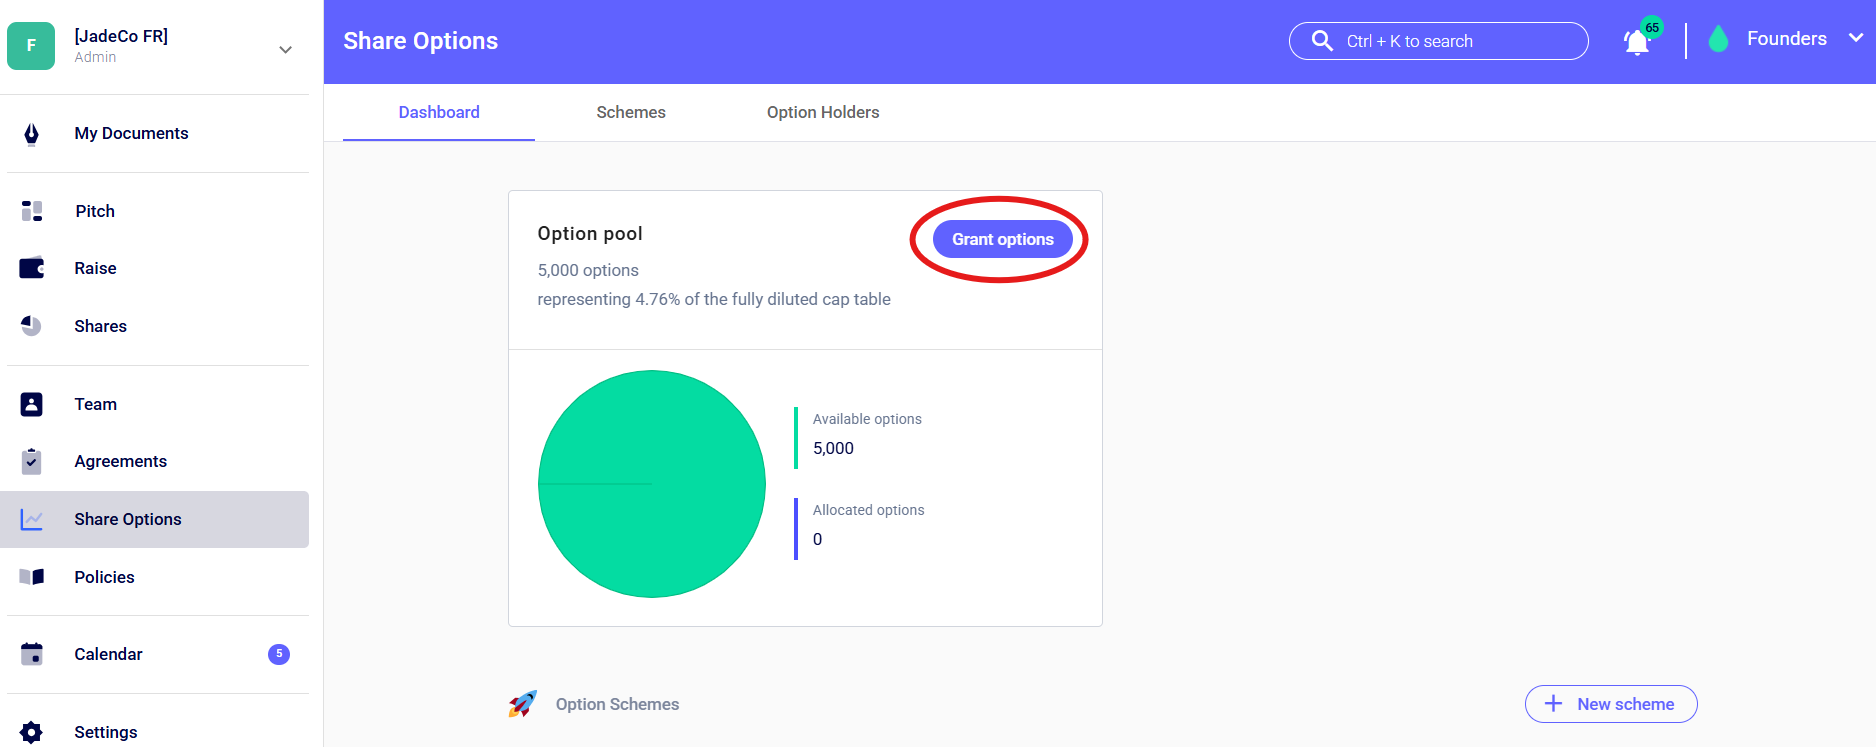Open Agreements using the clipboard icon
The image size is (1876, 747).
coord(32,461)
